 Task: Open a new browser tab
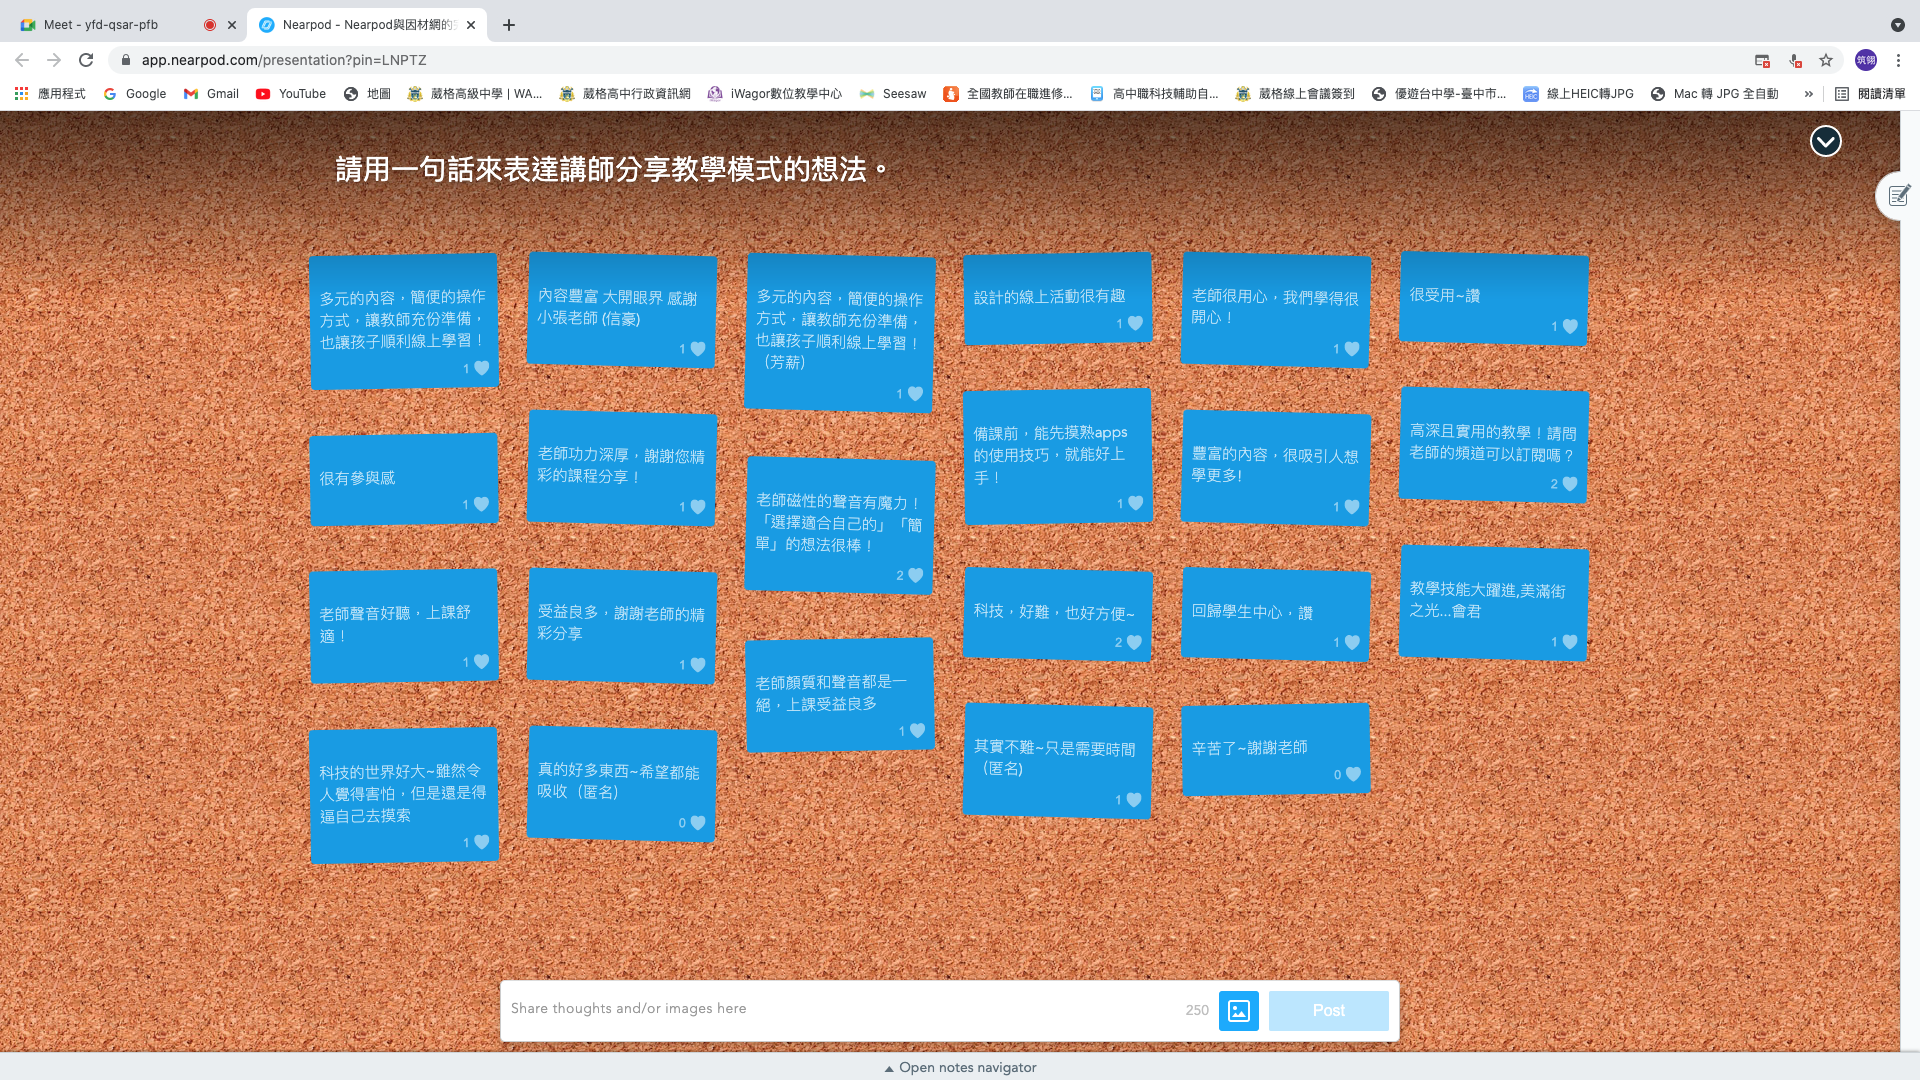click(x=509, y=25)
